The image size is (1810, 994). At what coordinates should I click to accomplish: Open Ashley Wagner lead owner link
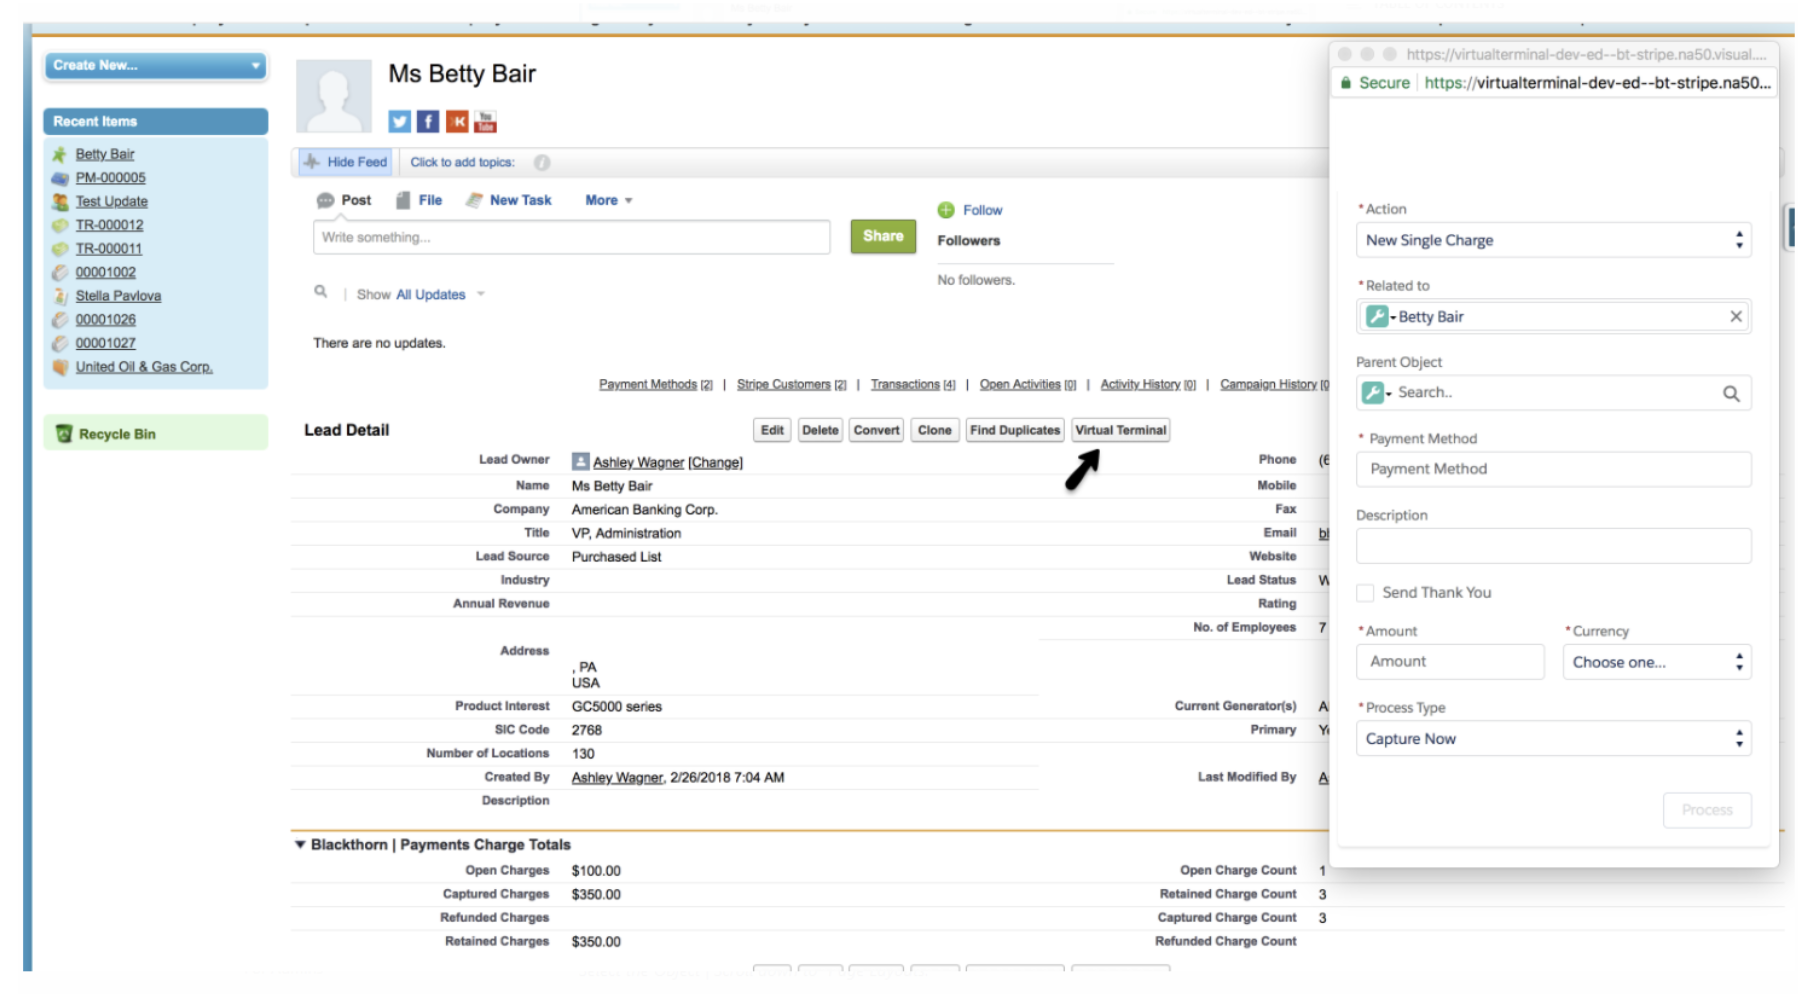[638, 463]
